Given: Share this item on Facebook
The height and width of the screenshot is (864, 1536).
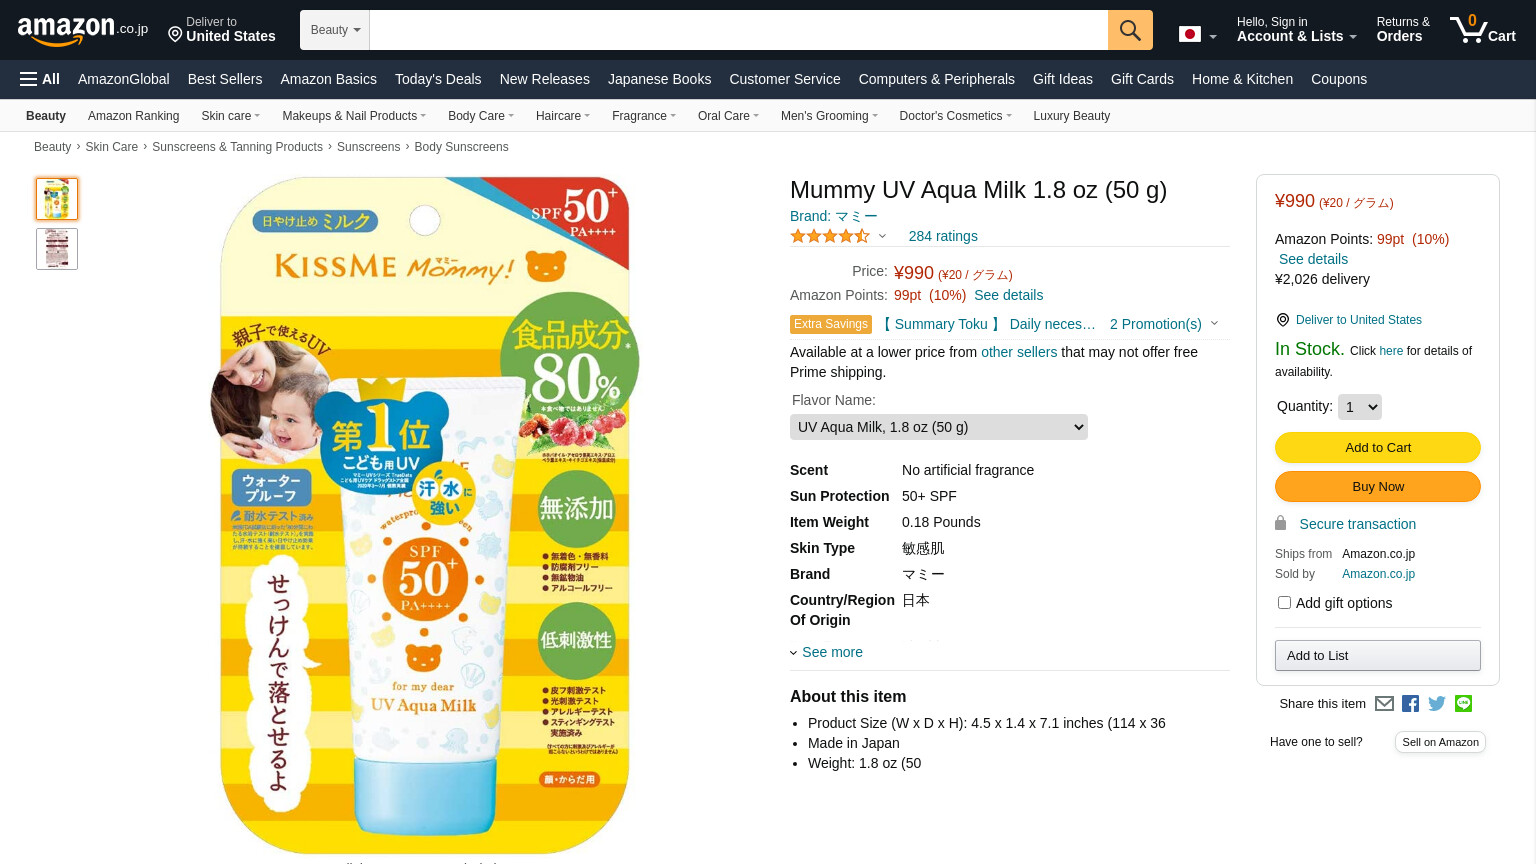Looking at the screenshot, I should click(1410, 703).
